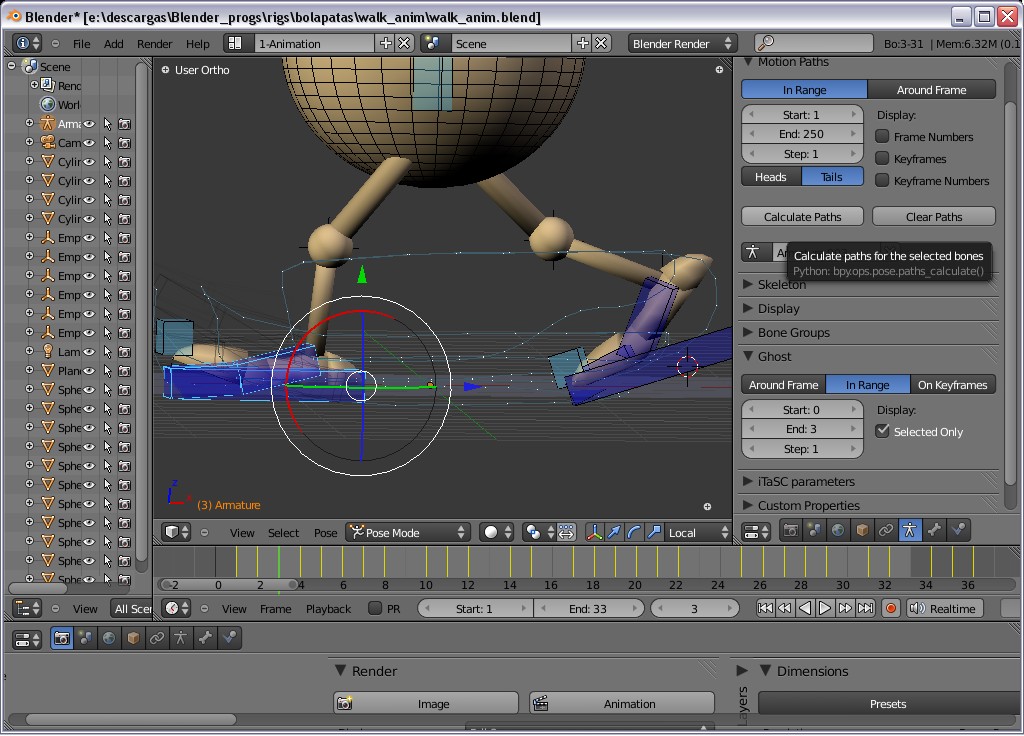Expand the Arma item in the outliner
Screen dimensions: 1024x736
coord(29,123)
